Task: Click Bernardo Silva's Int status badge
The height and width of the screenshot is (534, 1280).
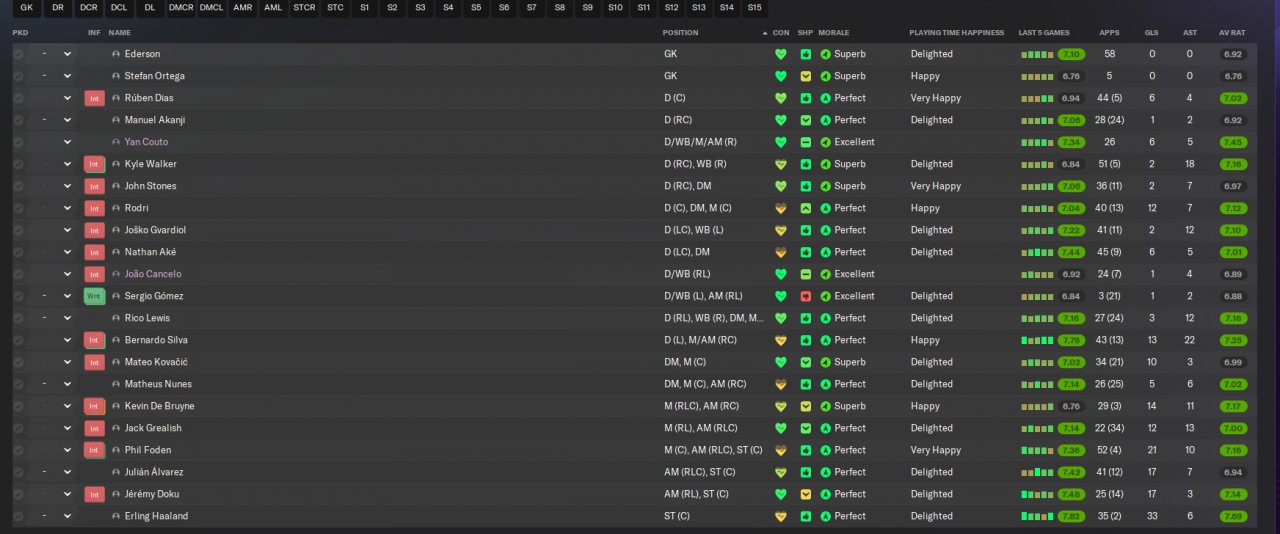Action: pyautogui.click(x=95, y=340)
